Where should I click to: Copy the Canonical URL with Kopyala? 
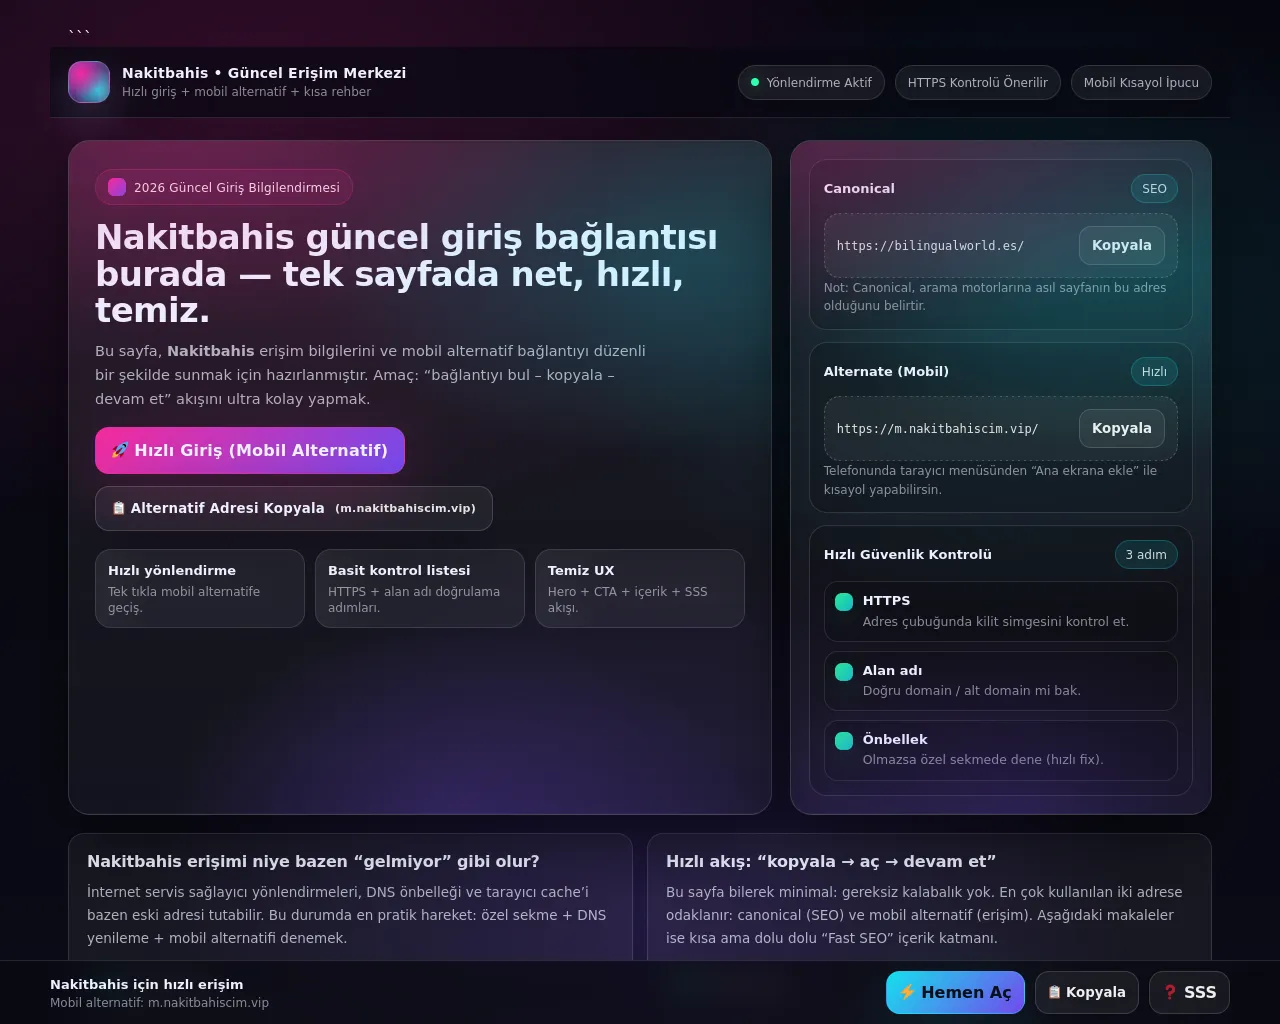(1121, 245)
